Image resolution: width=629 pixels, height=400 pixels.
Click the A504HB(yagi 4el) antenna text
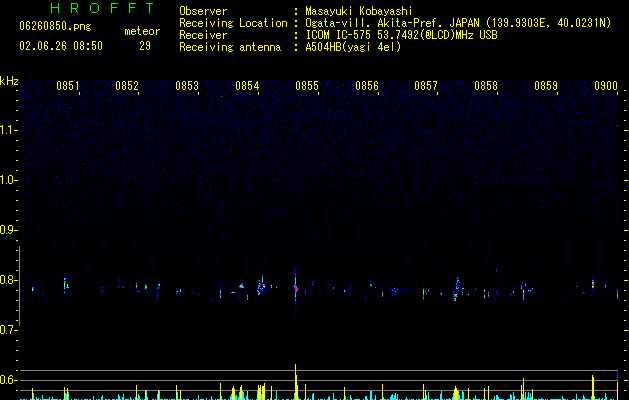(353, 47)
